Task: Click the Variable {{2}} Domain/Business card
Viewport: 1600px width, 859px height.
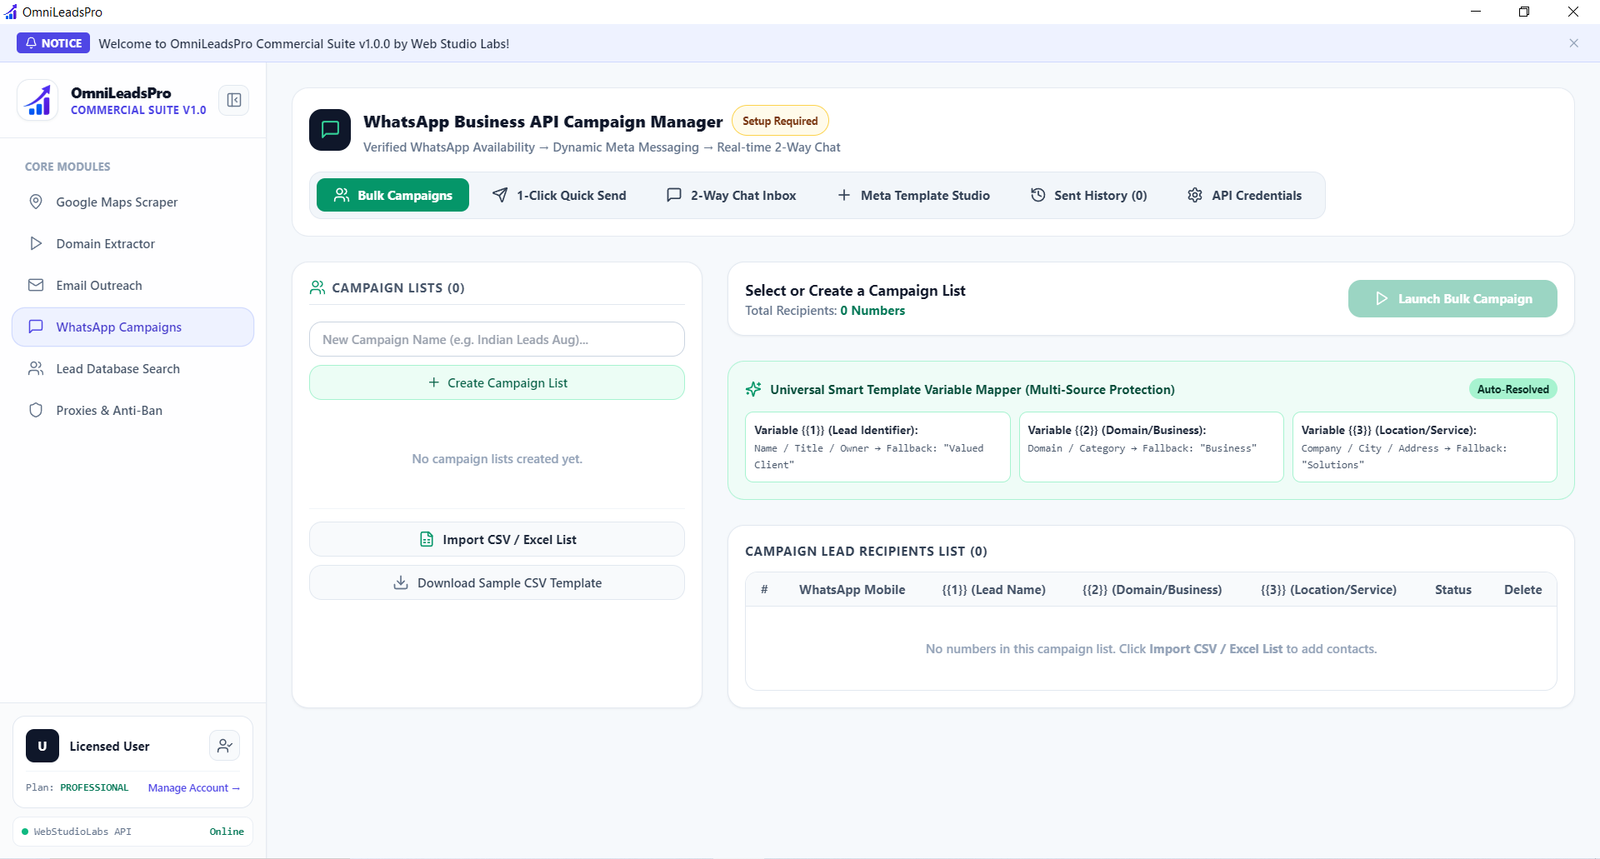Action: point(1151,447)
